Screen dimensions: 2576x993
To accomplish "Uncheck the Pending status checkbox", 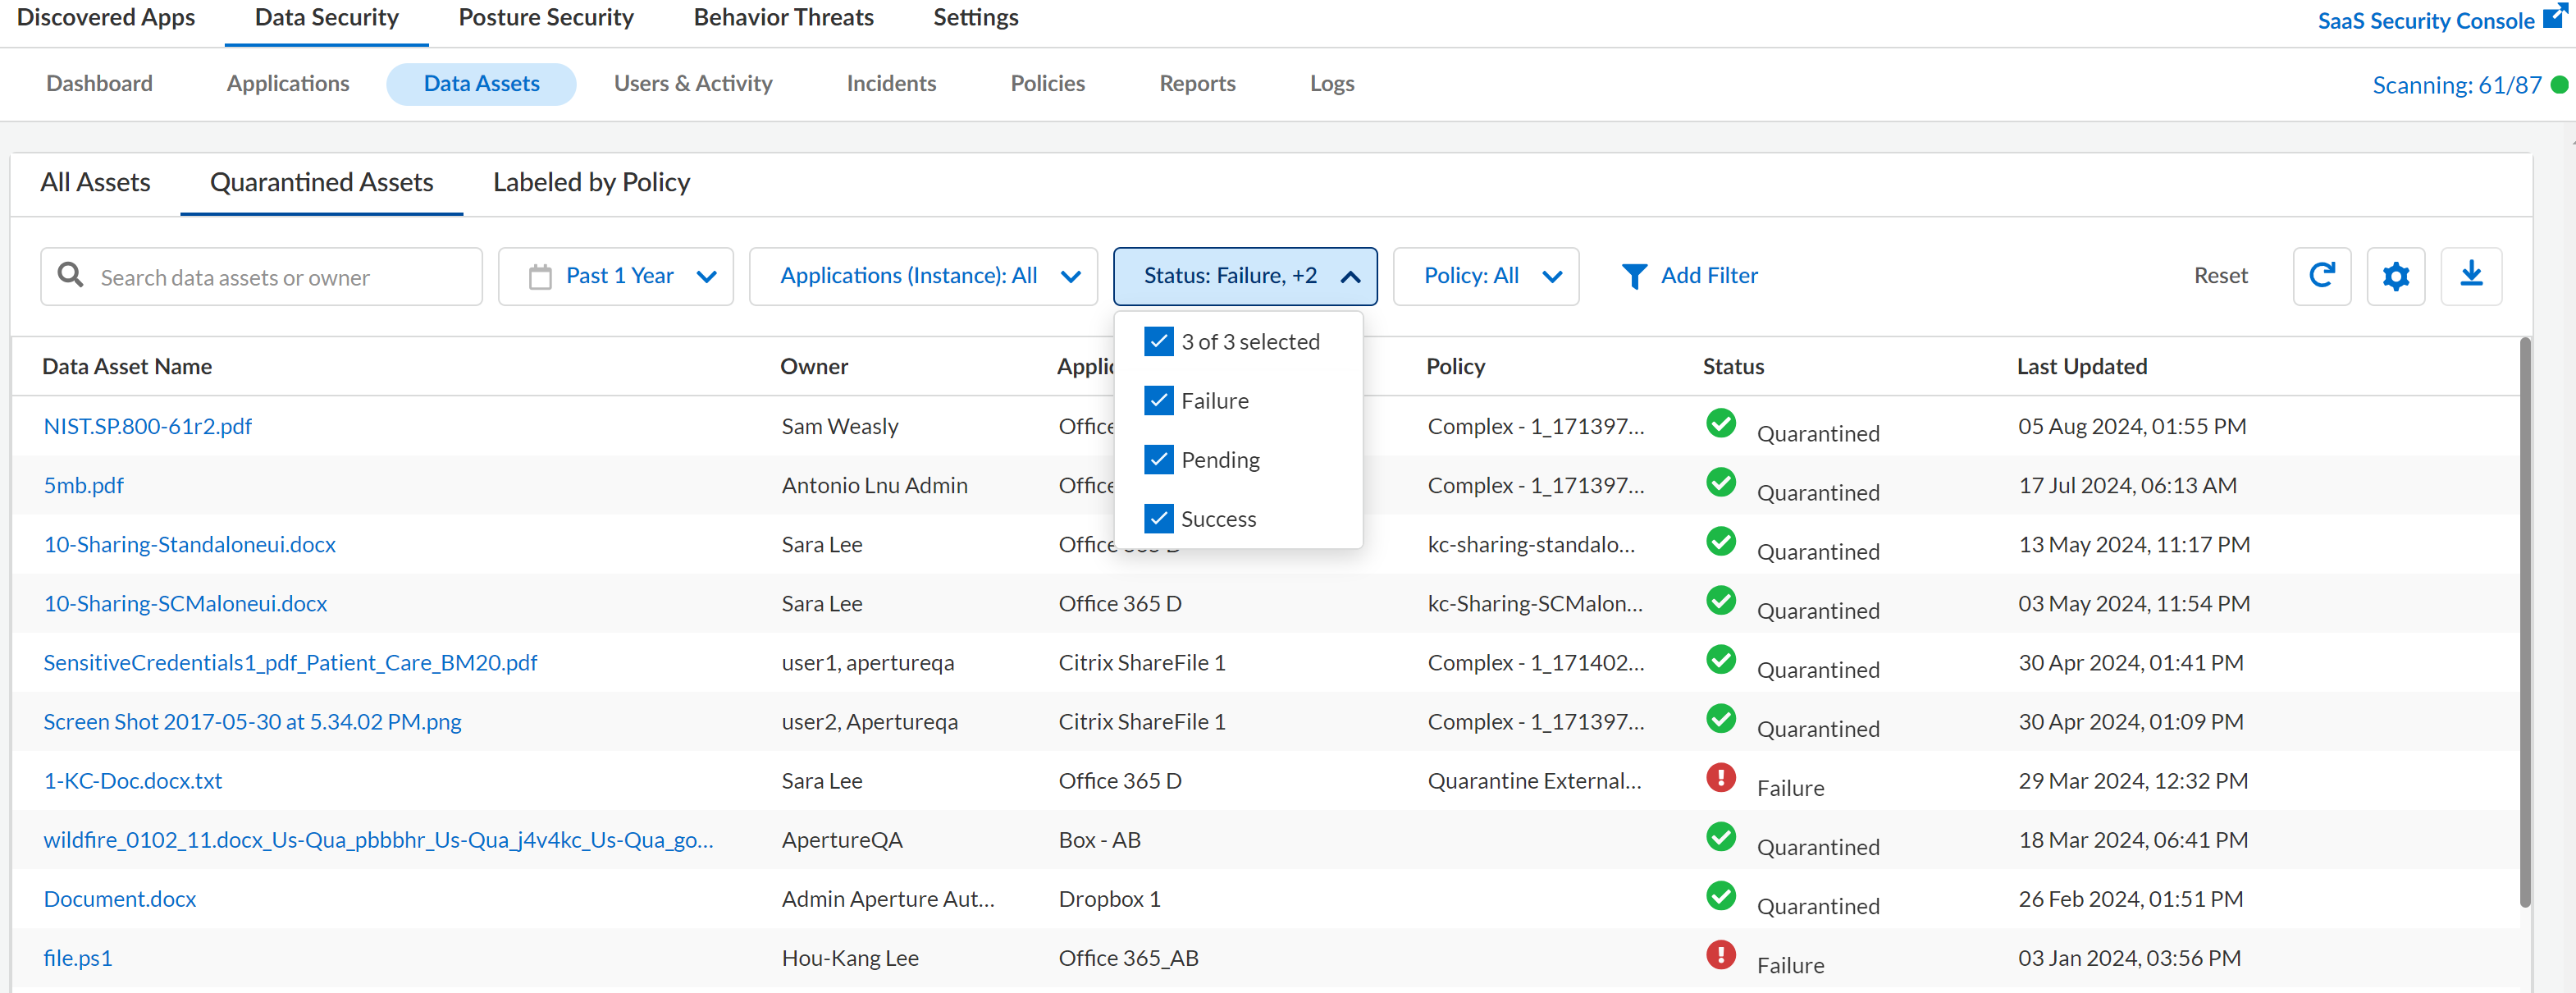I will pyautogui.click(x=1158, y=460).
